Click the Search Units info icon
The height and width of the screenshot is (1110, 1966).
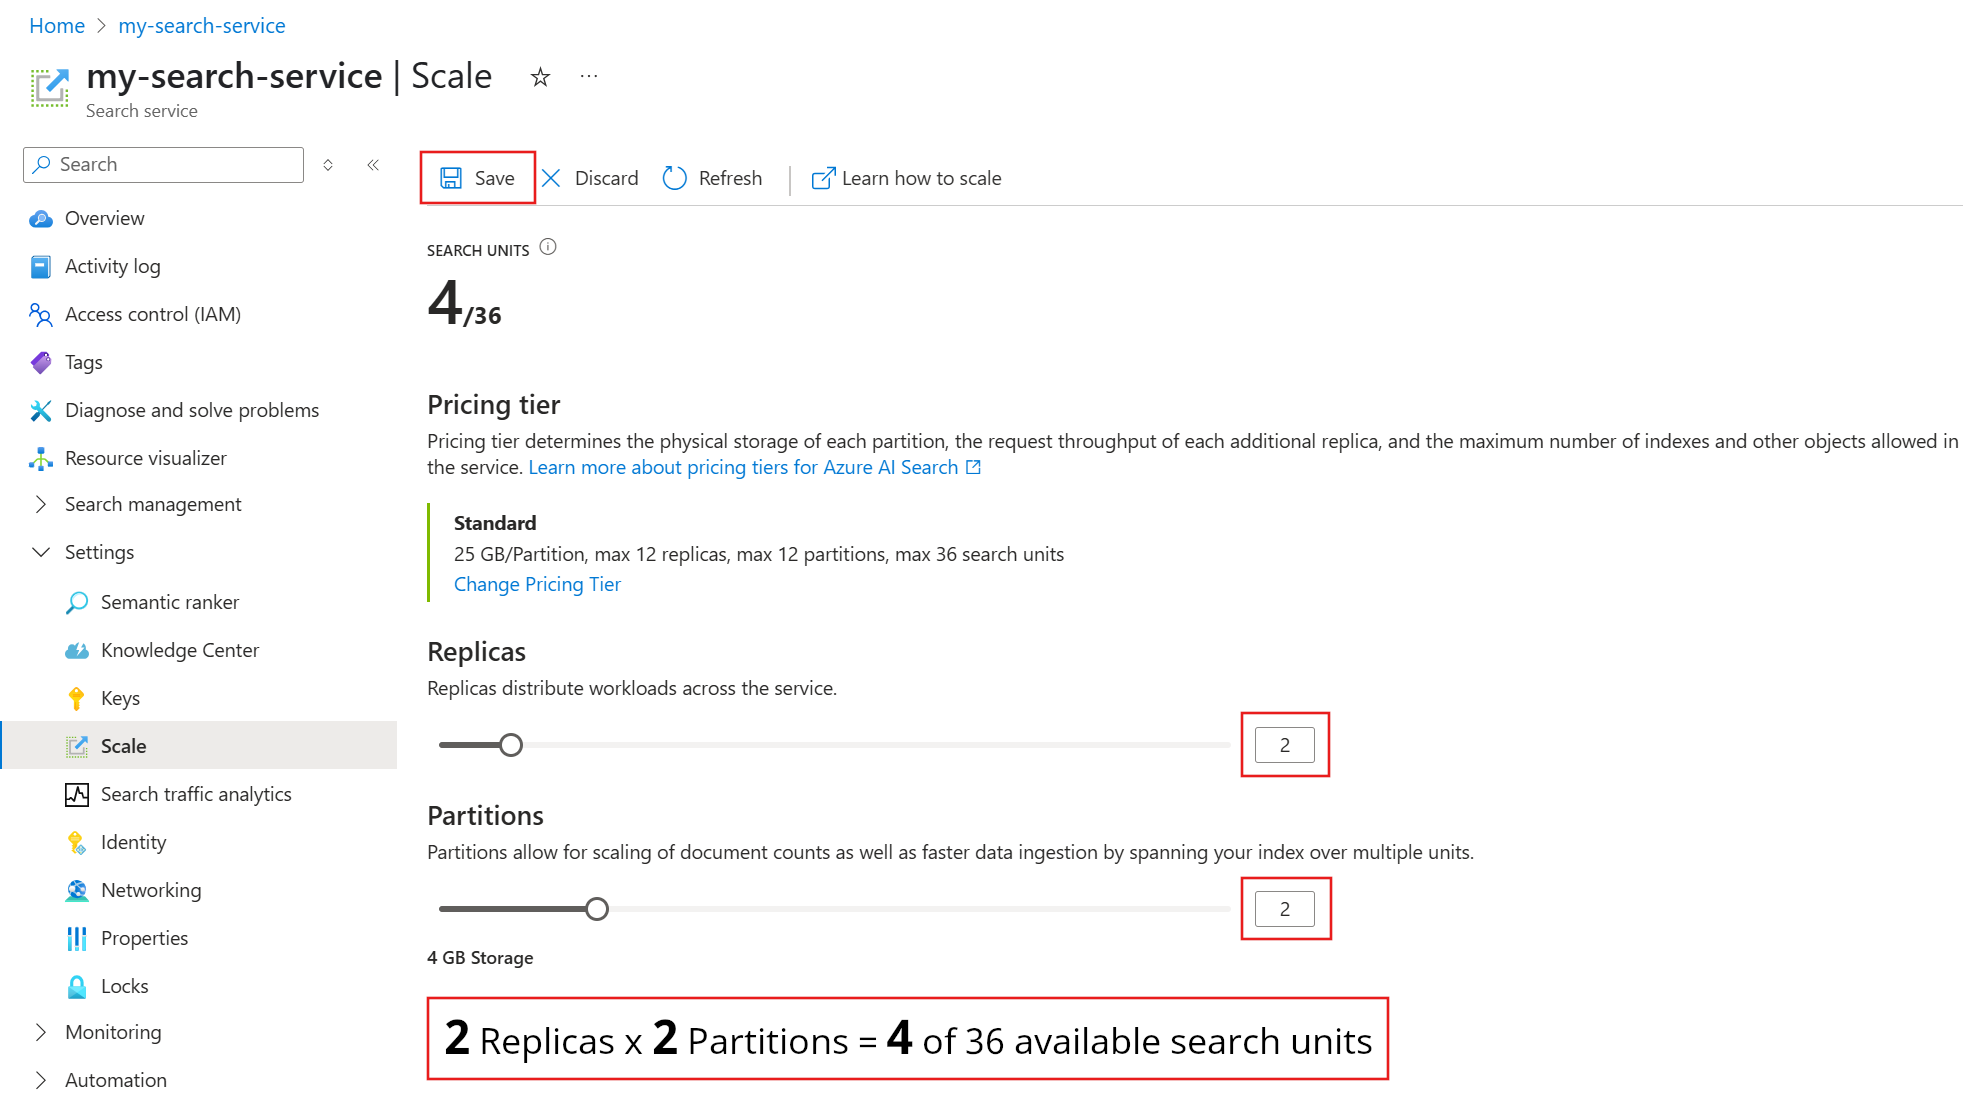[x=548, y=247]
